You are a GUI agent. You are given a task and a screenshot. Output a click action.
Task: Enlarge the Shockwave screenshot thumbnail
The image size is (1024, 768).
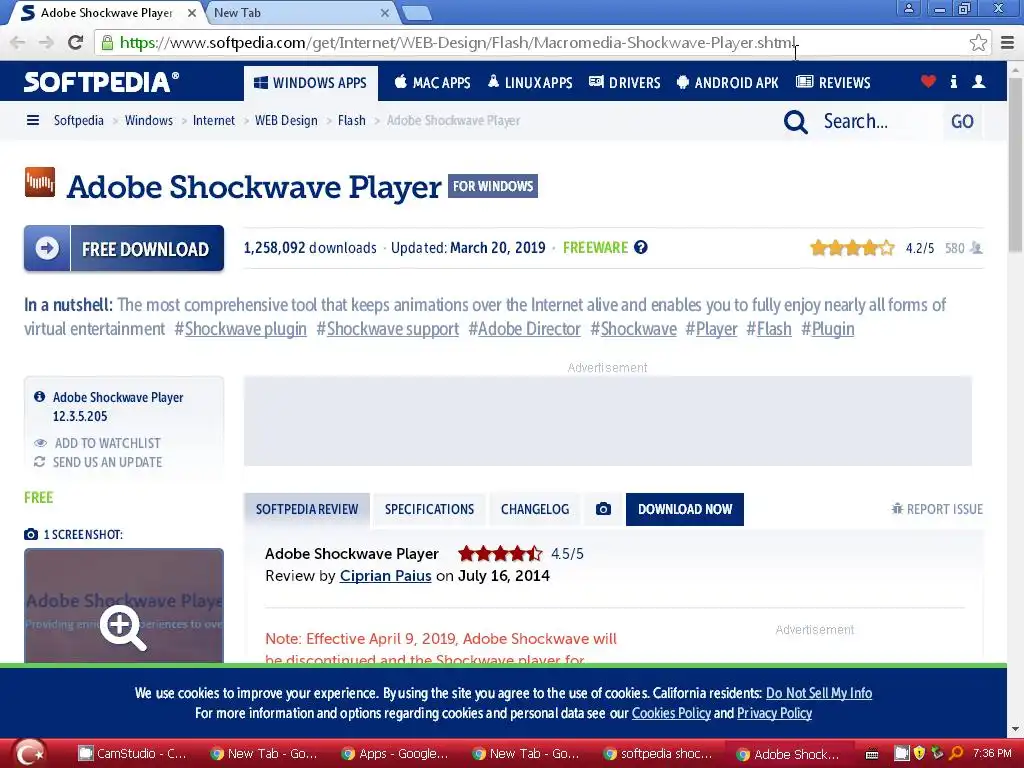click(x=124, y=606)
